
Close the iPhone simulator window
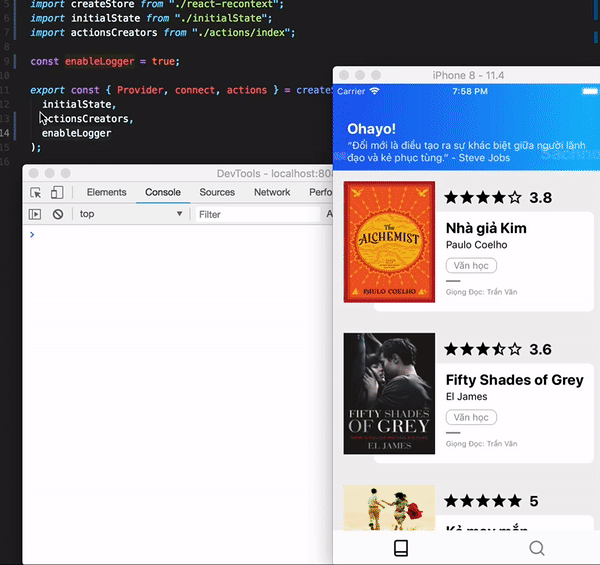coord(344,75)
